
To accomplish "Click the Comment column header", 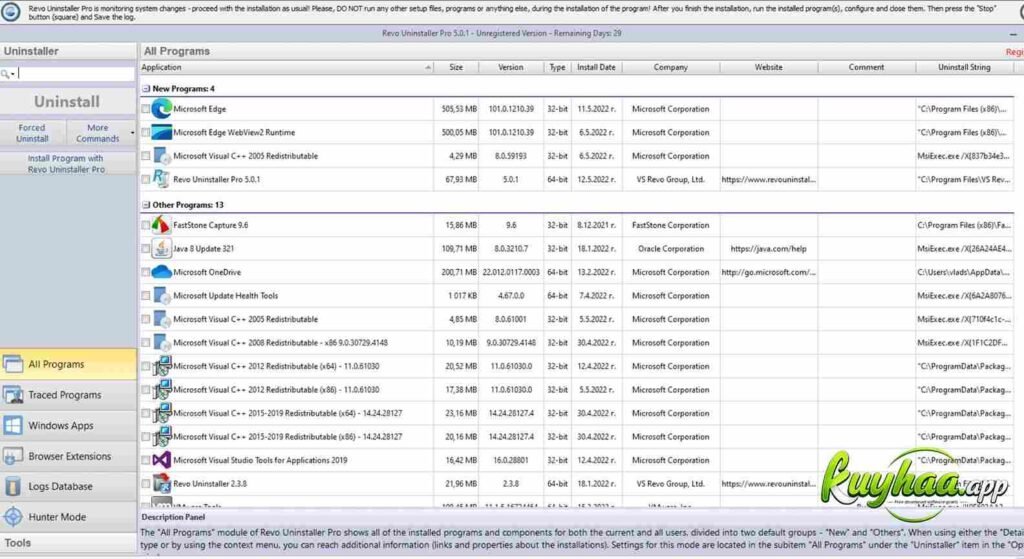I will [x=867, y=67].
